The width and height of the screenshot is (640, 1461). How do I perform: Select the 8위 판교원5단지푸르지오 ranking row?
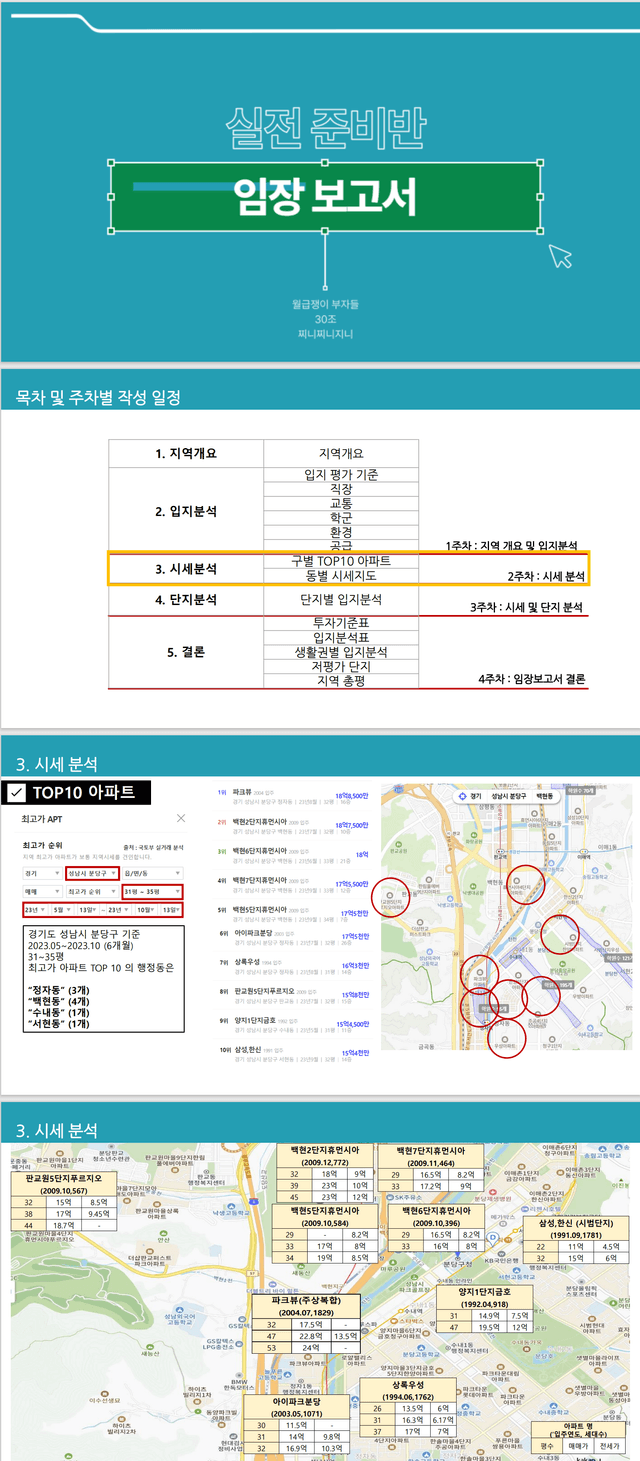click(294, 993)
